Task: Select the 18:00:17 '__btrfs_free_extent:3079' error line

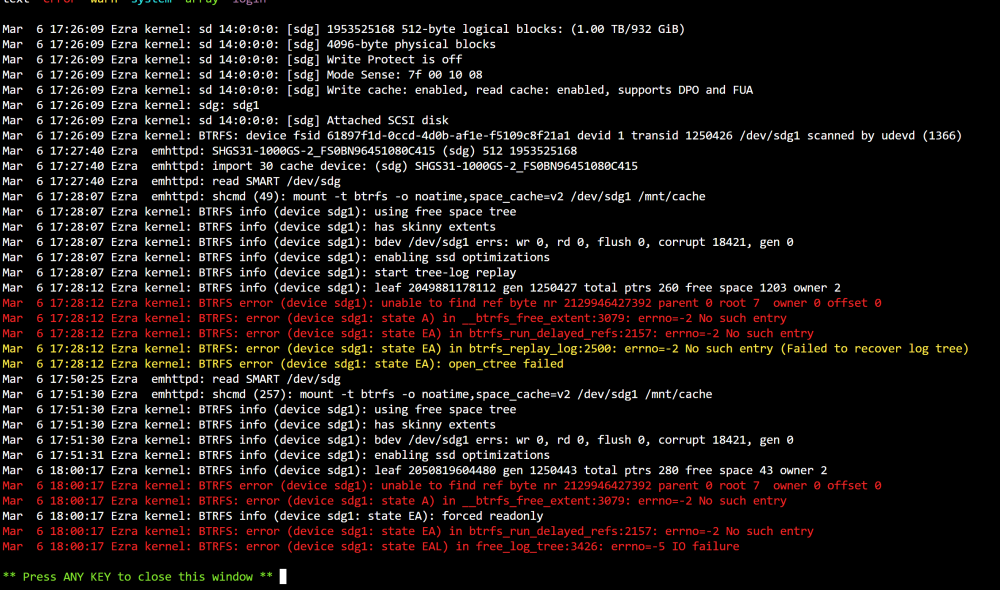Action: pos(394,501)
